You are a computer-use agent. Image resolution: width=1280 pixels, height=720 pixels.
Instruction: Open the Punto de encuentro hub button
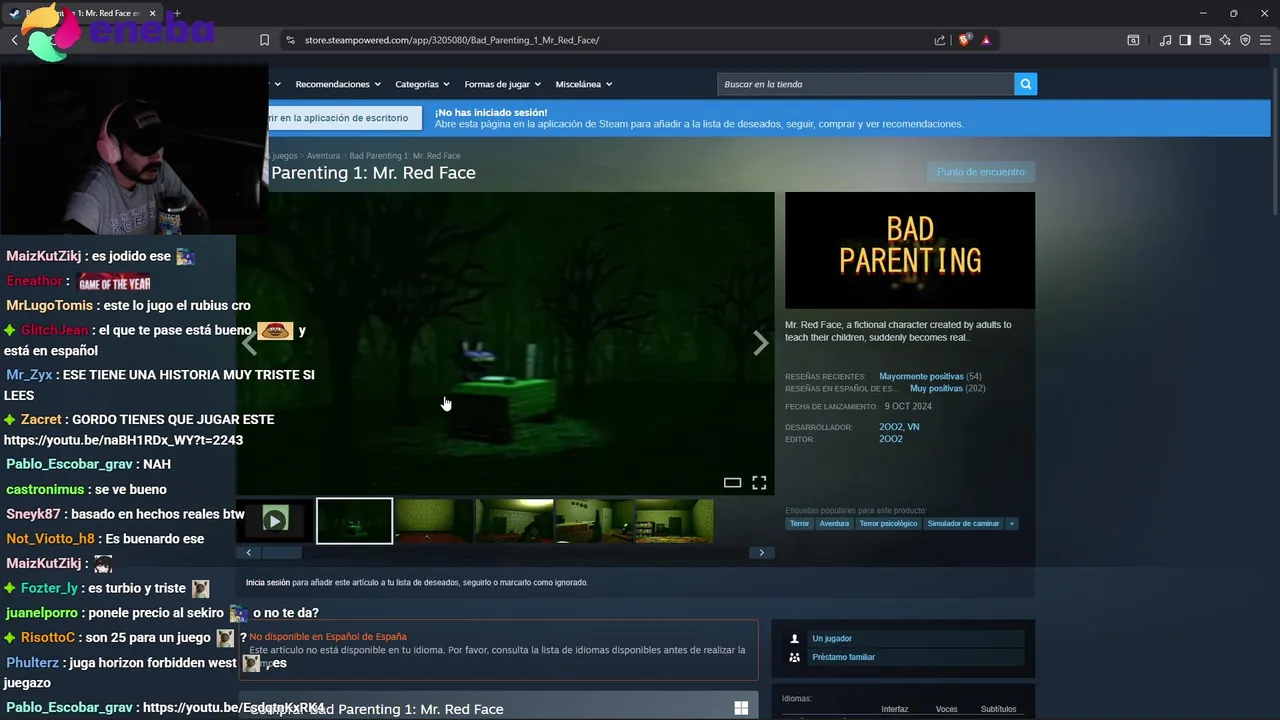click(980, 172)
